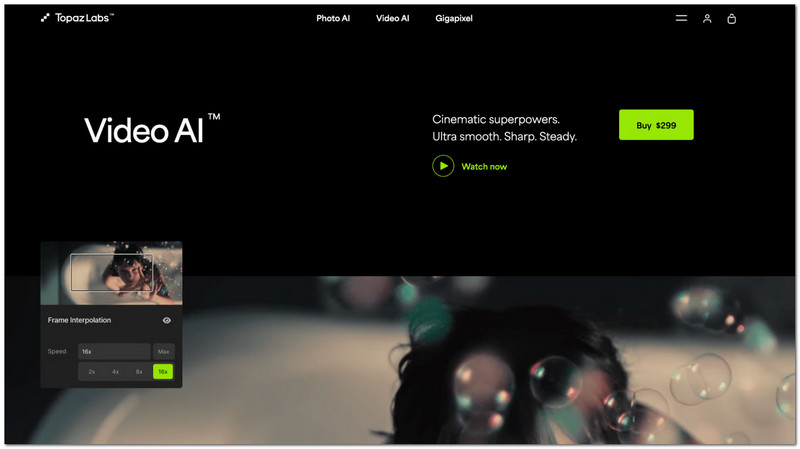Click the Topaz Labs logo
Viewport: 800px width, 449px height.
pos(77,18)
